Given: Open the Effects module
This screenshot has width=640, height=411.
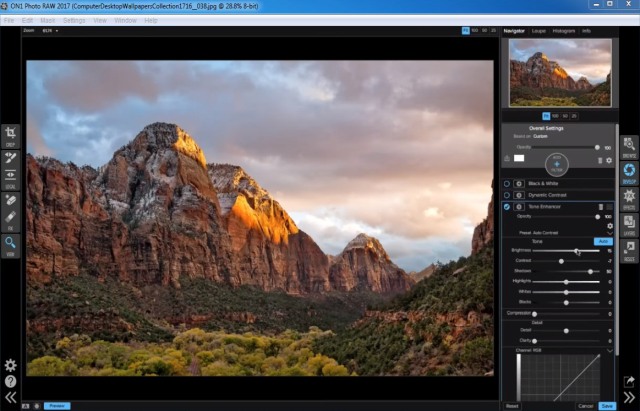Looking at the screenshot, I should [629, 196].
